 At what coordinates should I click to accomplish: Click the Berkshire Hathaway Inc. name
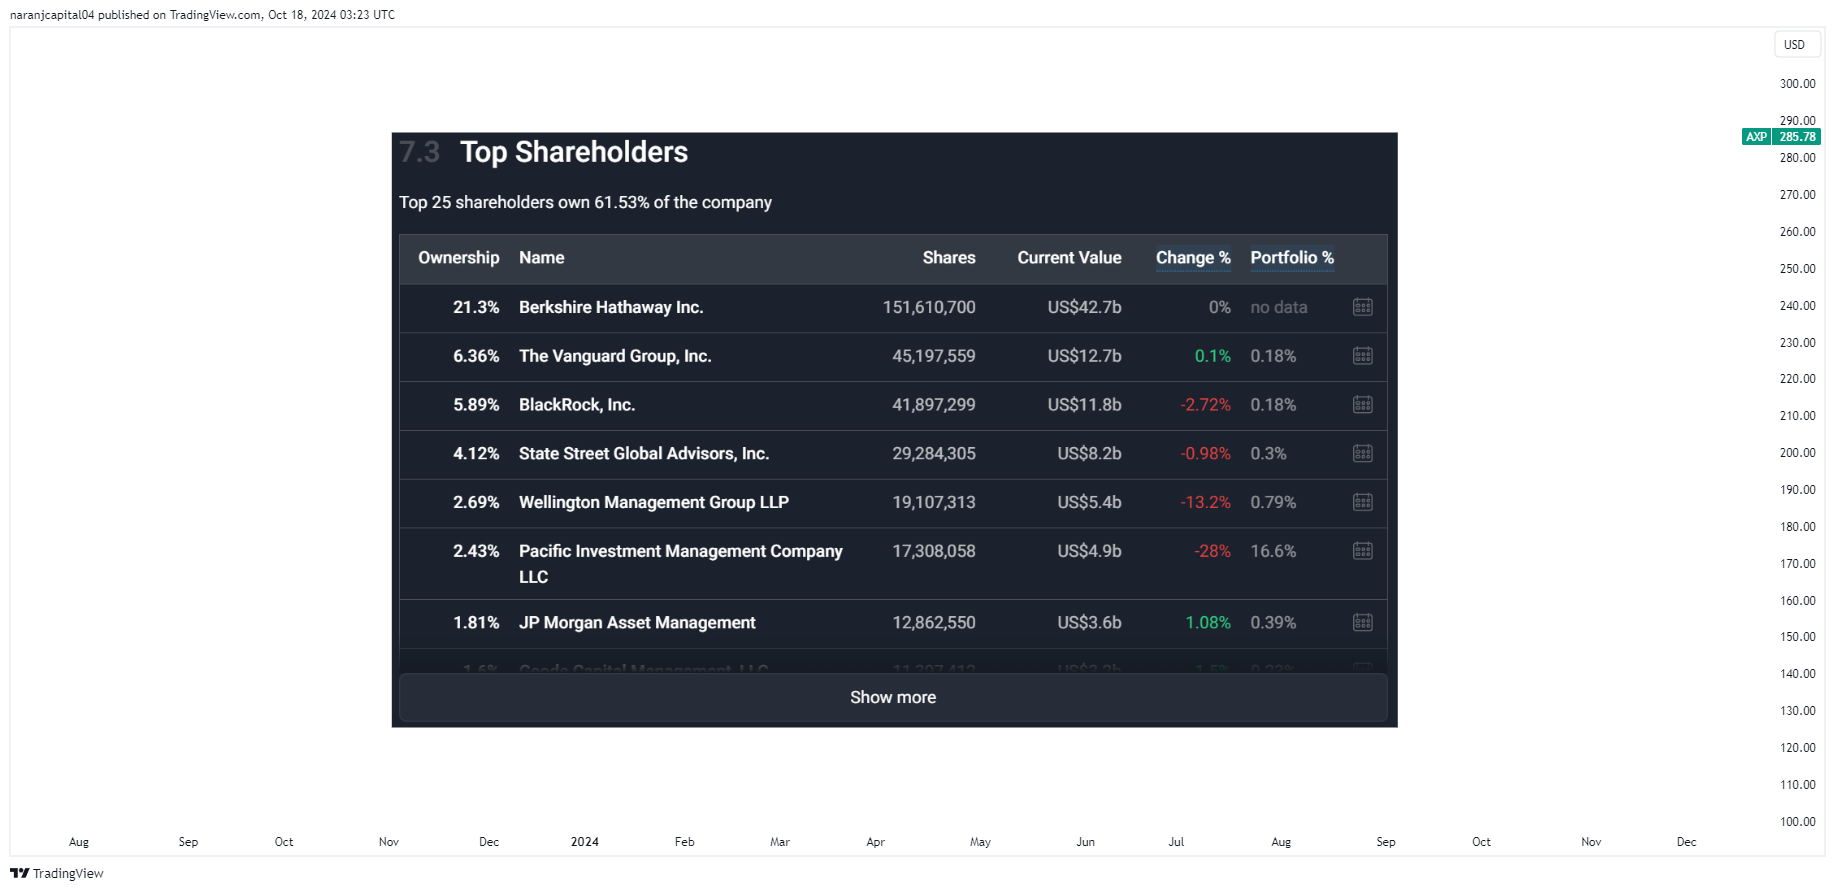611,307
